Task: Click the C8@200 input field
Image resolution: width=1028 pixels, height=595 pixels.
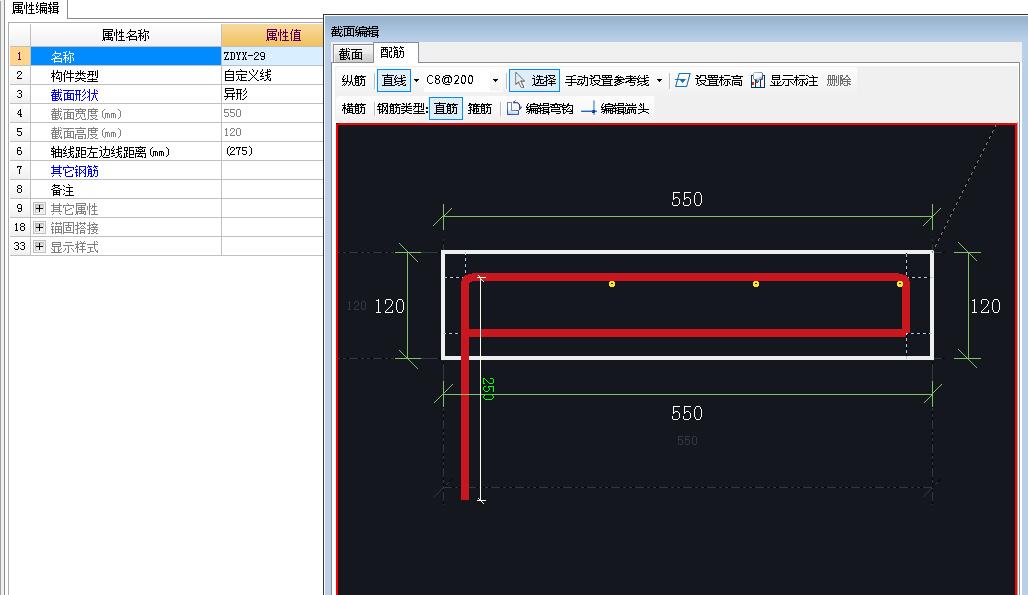Action: [456, 80]
